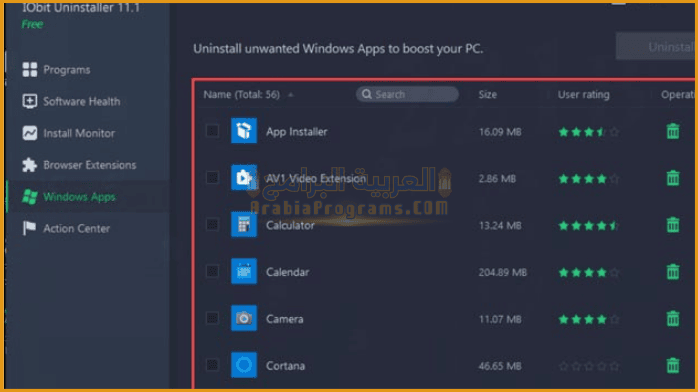Click the User rating column header
The height and width of the screenshot is (392, 698).
coord(584,94)
